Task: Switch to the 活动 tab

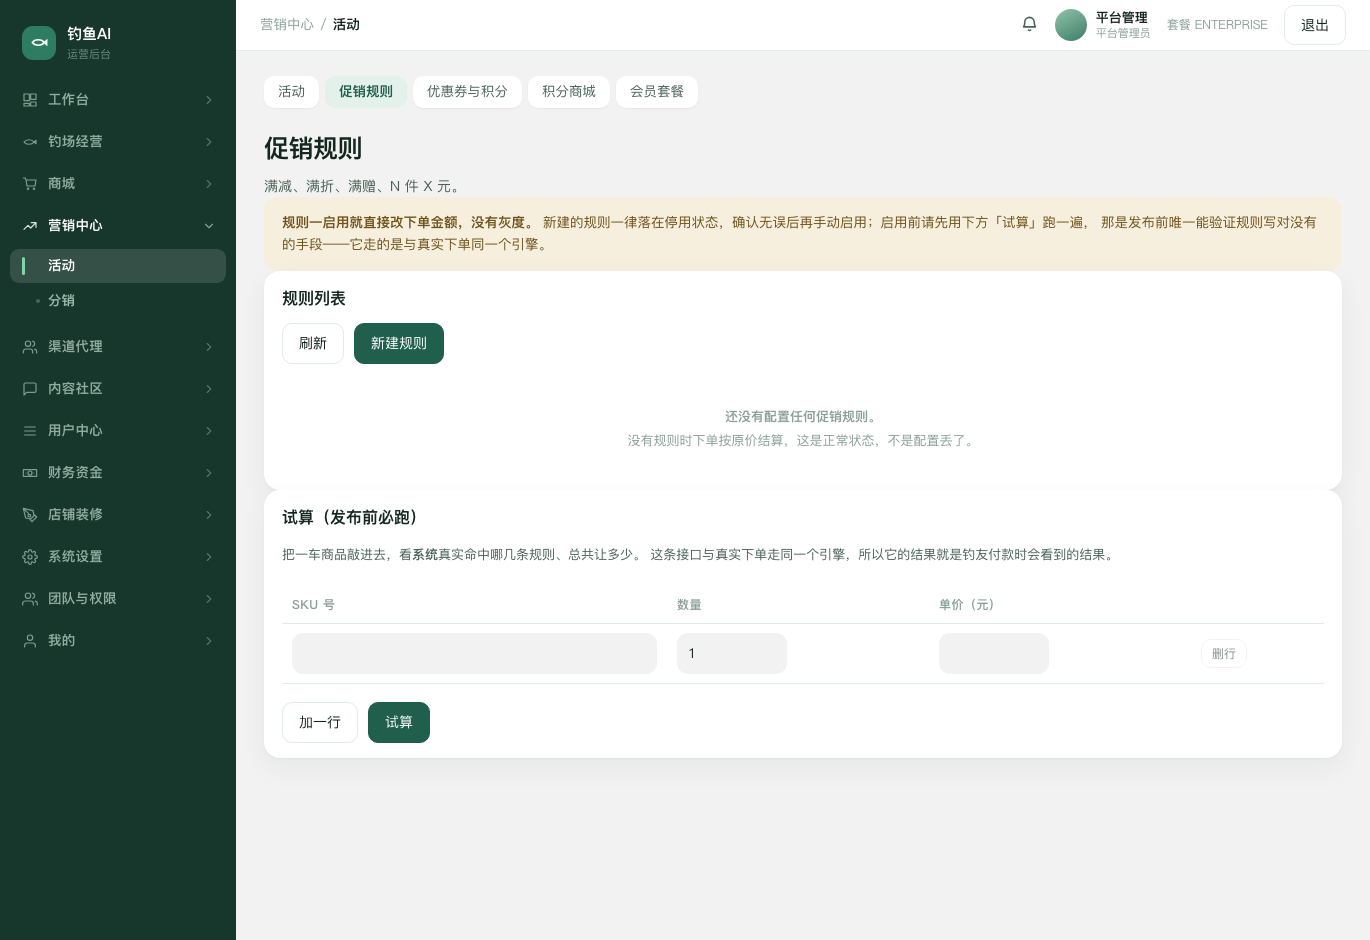Action: point(292,92)
